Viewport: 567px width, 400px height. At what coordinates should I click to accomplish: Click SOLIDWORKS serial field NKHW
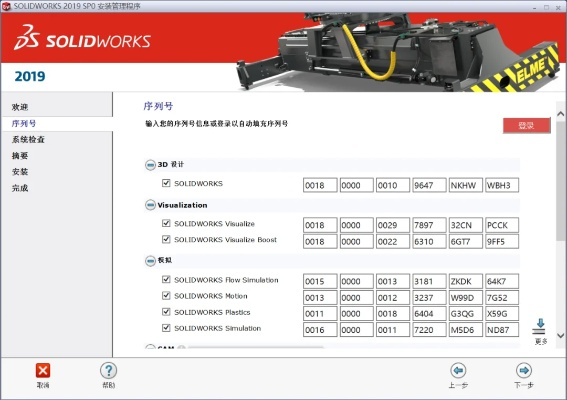(x=465, y=185)
